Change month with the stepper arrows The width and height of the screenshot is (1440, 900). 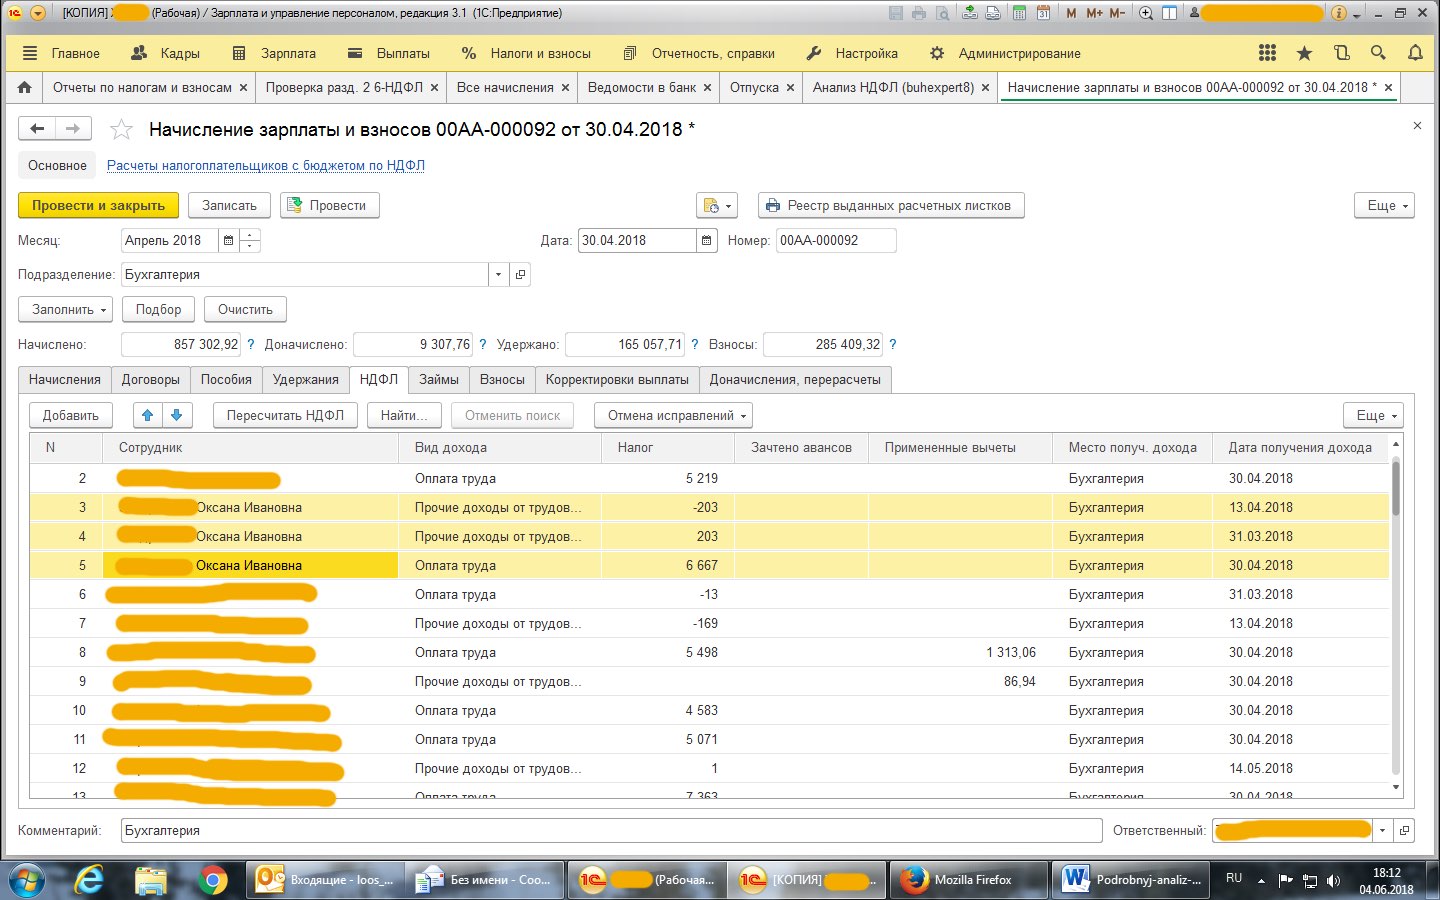250,240
